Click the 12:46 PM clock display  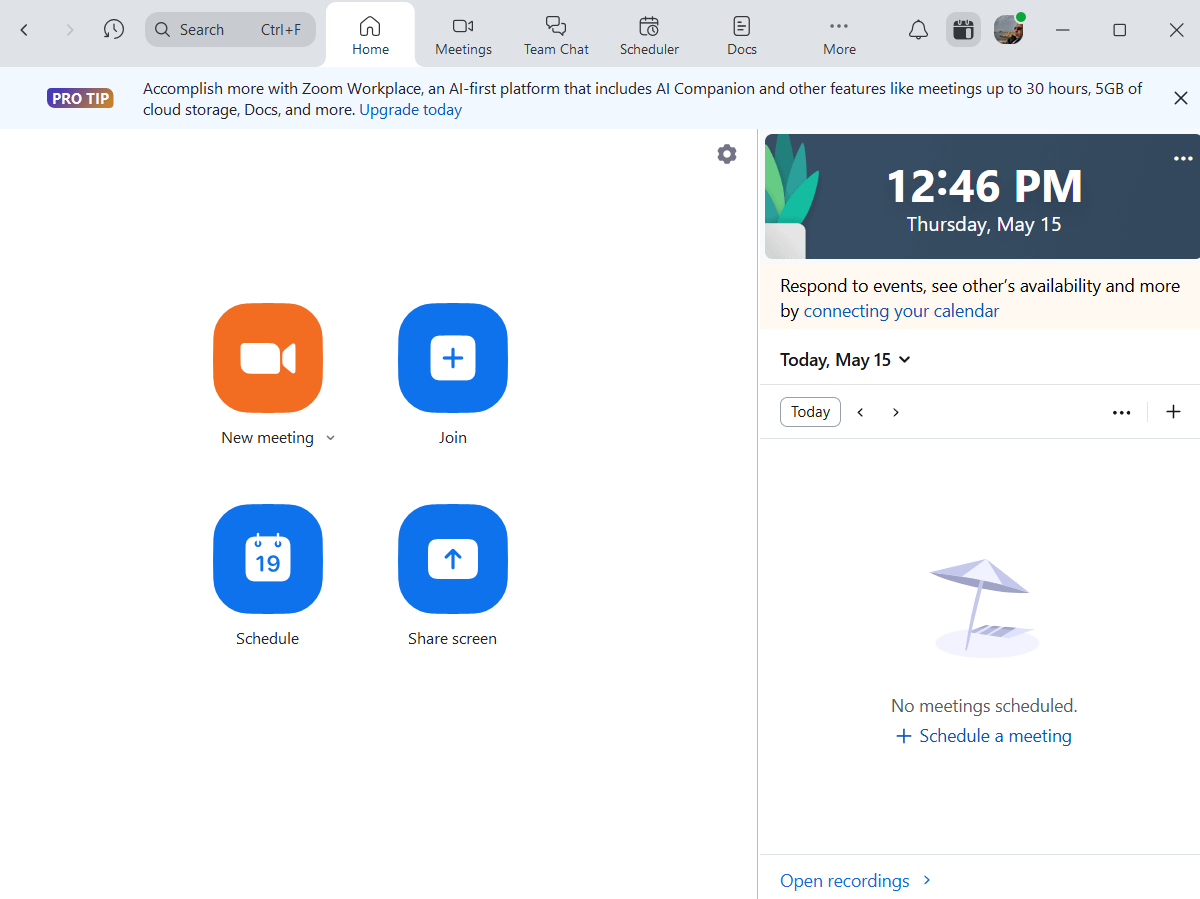984,187
